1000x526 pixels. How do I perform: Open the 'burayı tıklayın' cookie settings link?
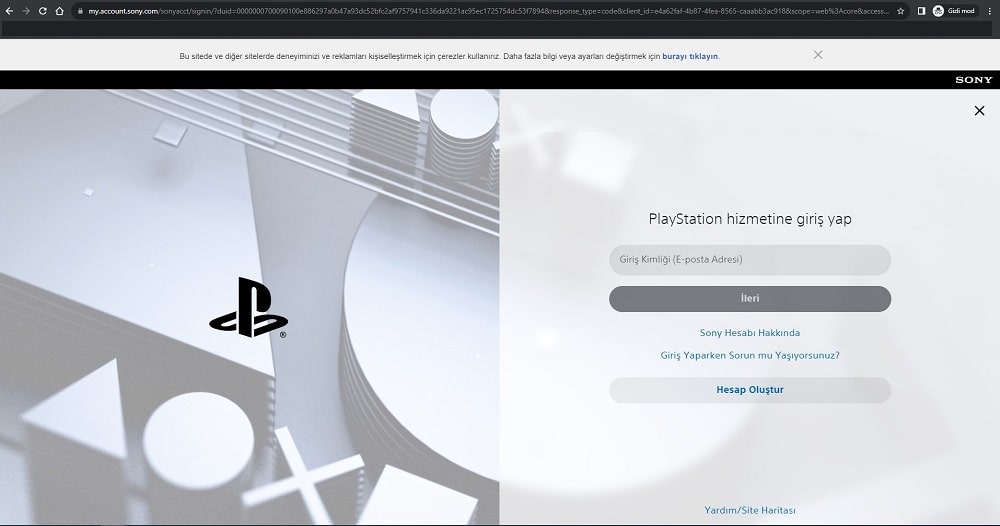(690, 56)
